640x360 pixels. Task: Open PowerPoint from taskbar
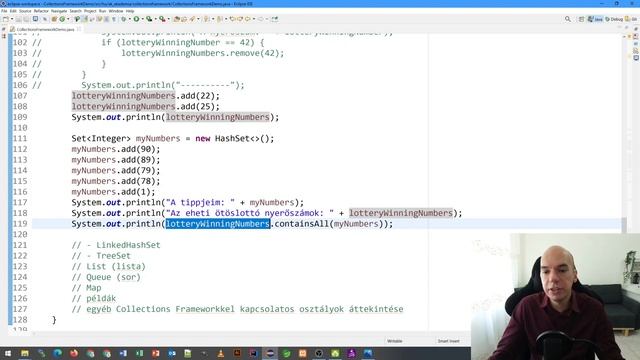click(156, 353)
